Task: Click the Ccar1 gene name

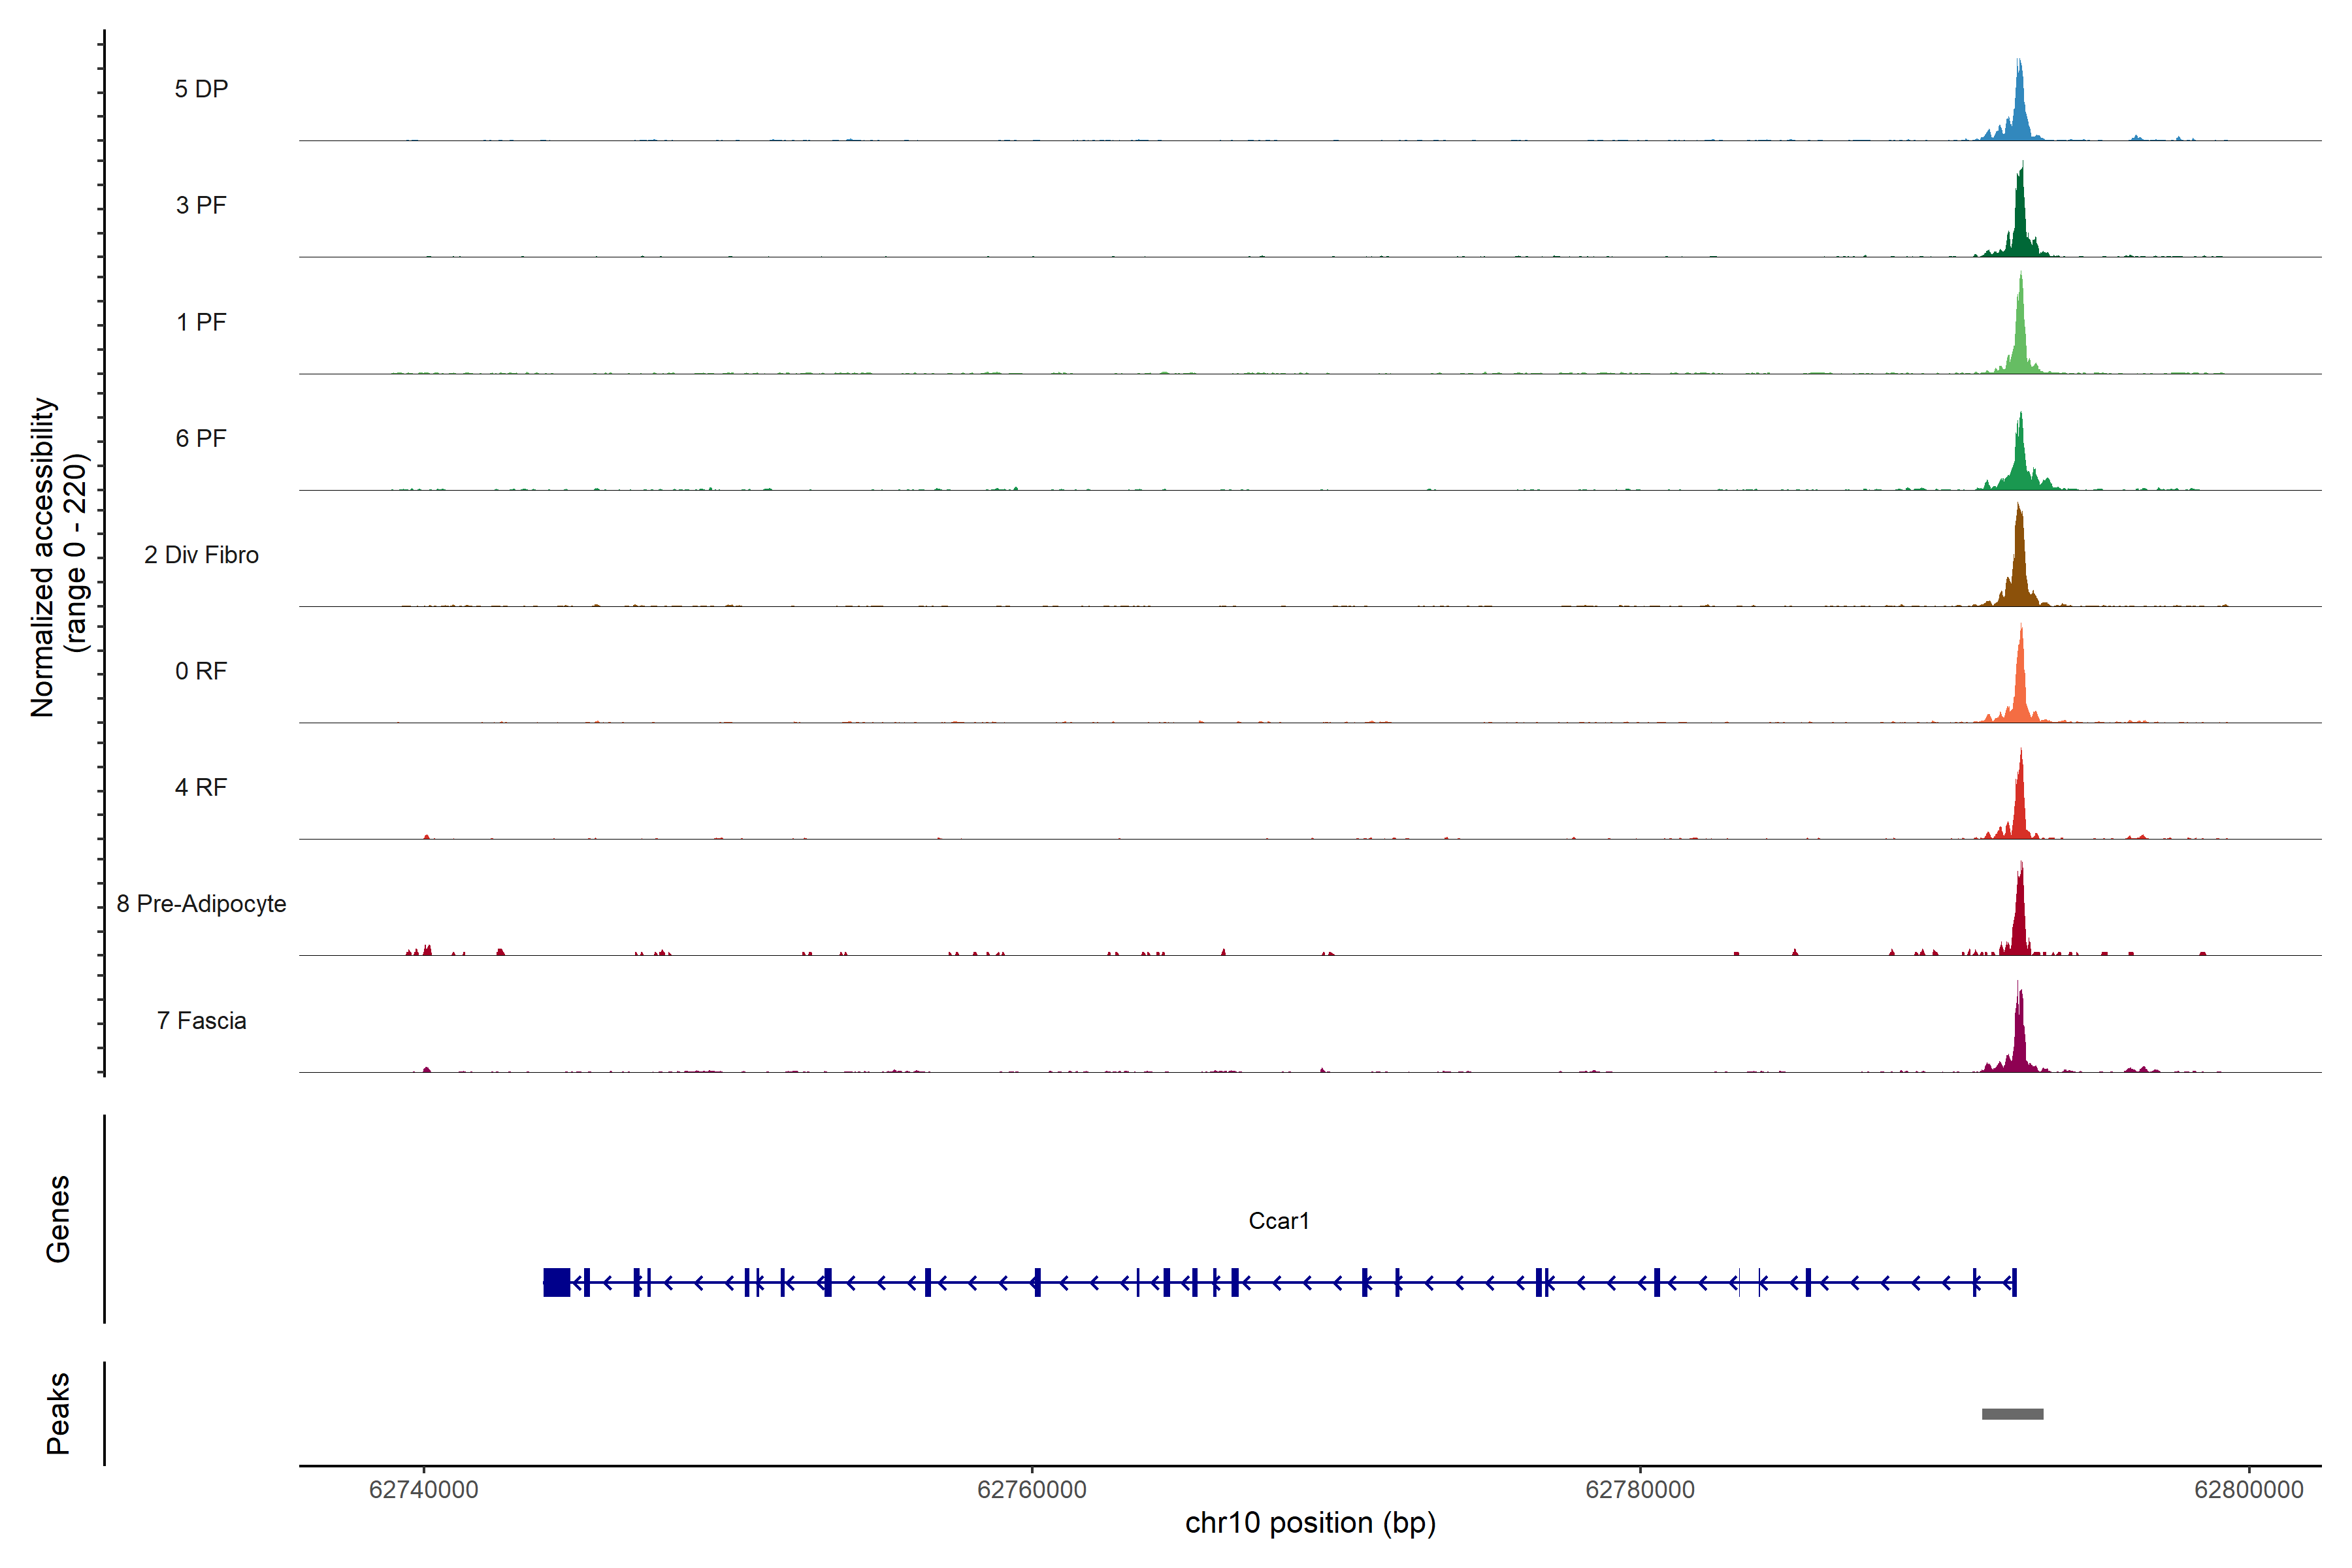Action: point(1278,1221)
